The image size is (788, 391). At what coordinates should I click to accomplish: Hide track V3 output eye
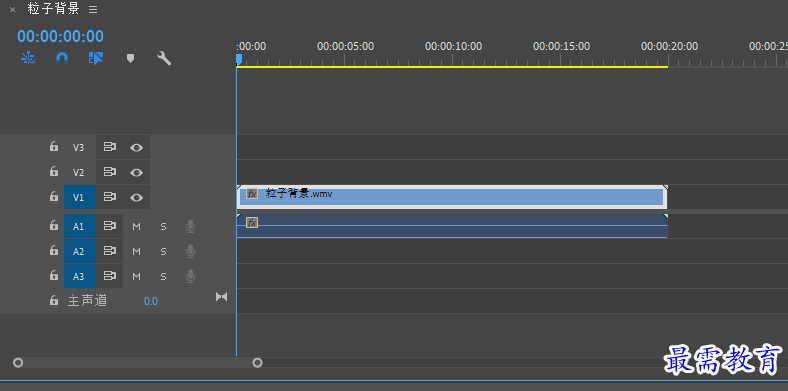[x=136, y=147]
